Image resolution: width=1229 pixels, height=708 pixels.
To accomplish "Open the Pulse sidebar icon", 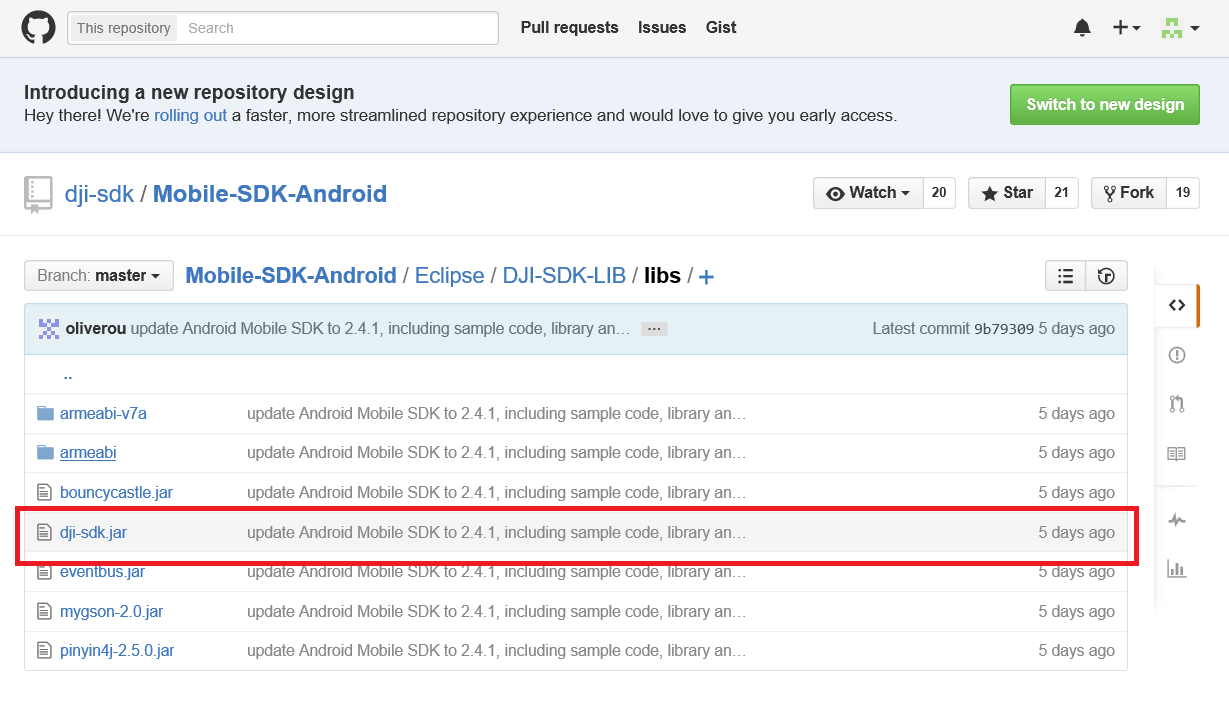I will point(1177,520).
